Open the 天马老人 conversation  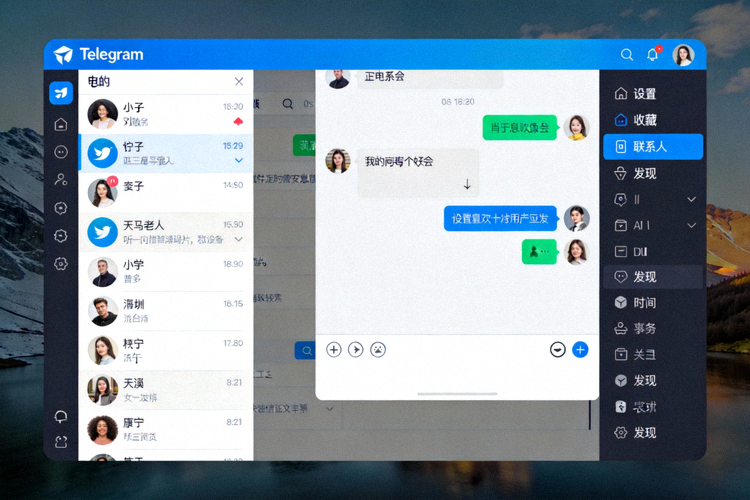click(166, 232)
